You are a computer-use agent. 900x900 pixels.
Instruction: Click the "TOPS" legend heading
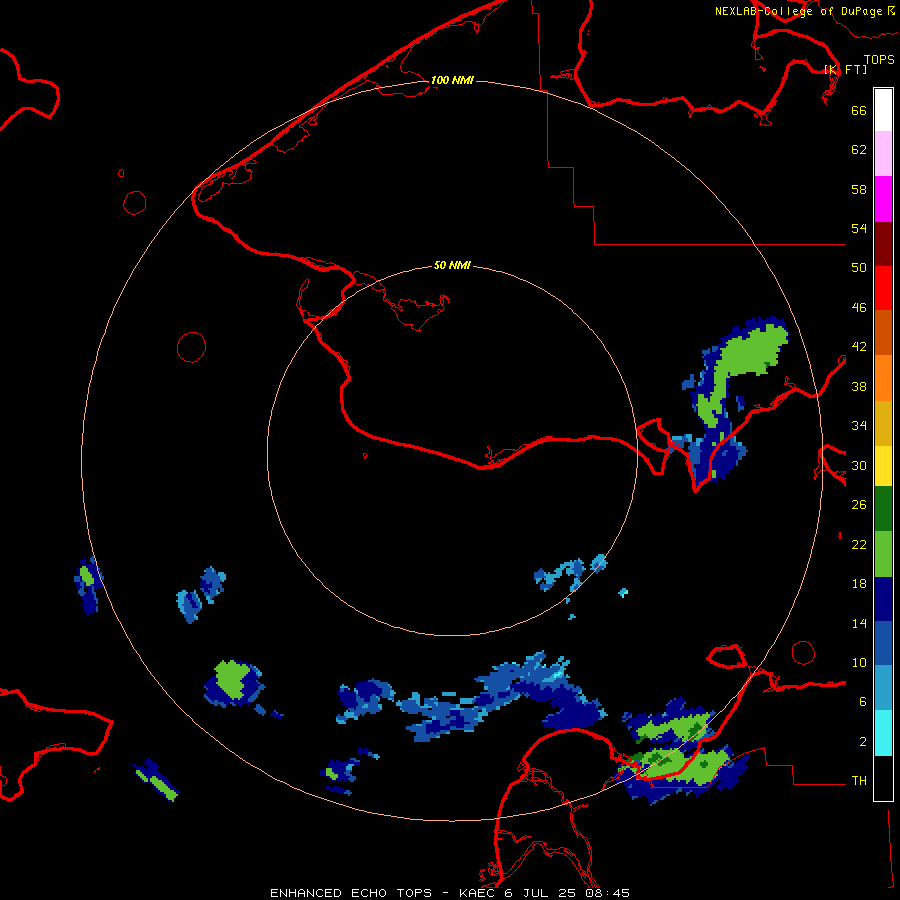(879, 59)
